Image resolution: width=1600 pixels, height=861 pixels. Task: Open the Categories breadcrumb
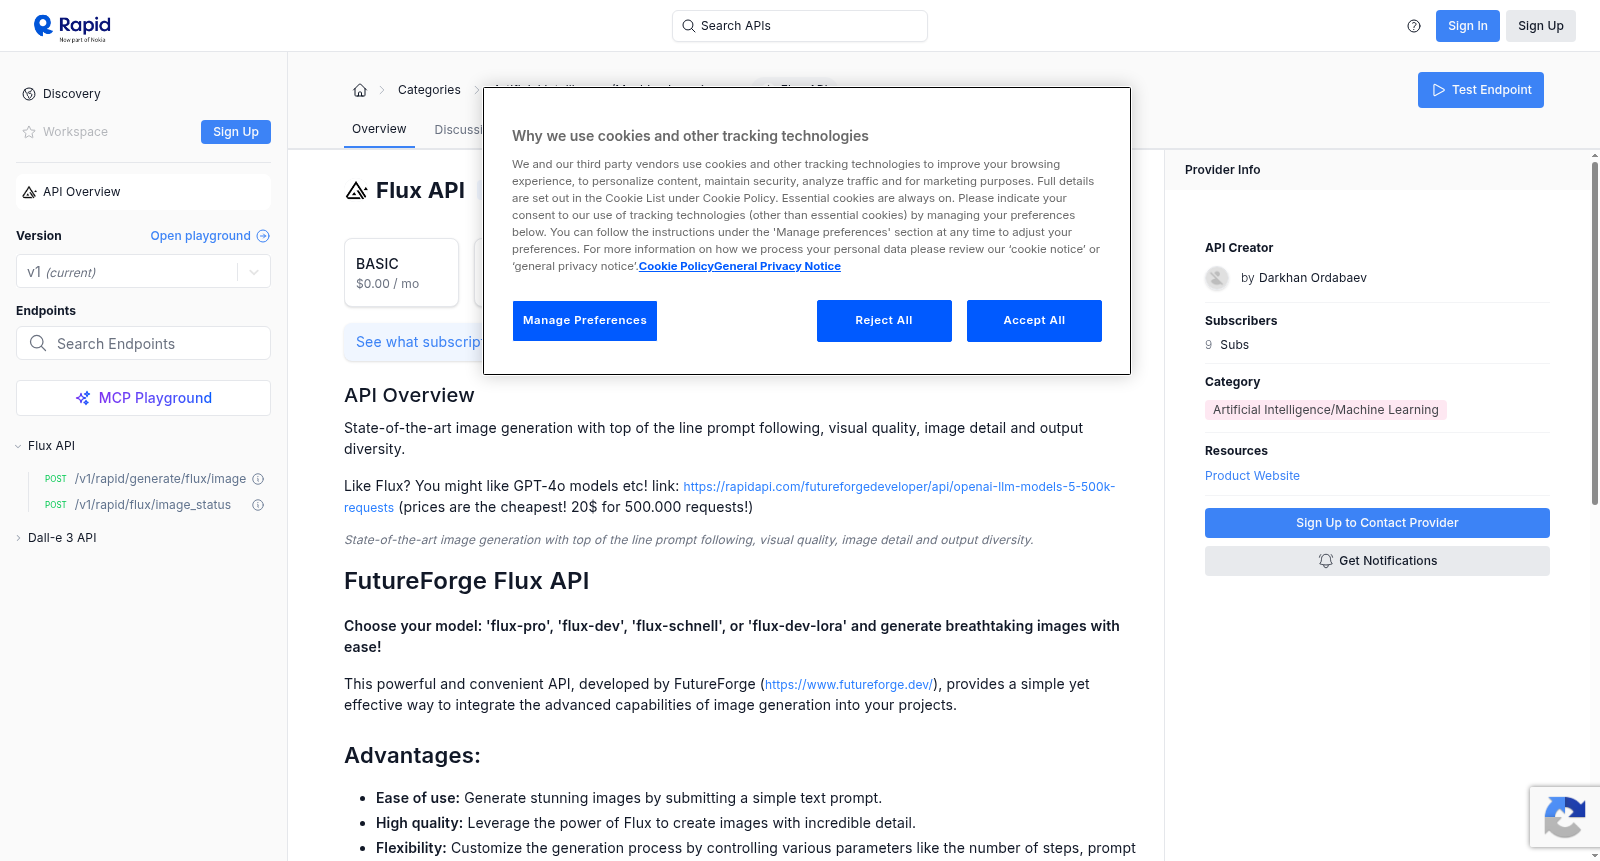429,90
